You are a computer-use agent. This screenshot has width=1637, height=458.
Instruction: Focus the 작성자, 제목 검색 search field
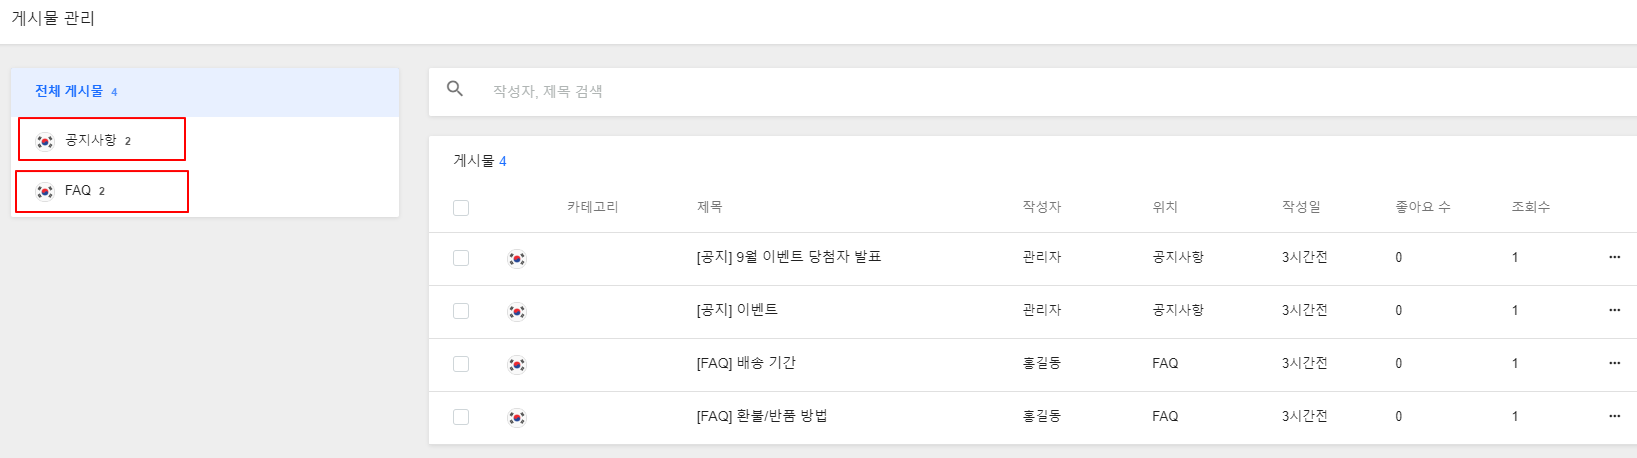coord(1060,91)
